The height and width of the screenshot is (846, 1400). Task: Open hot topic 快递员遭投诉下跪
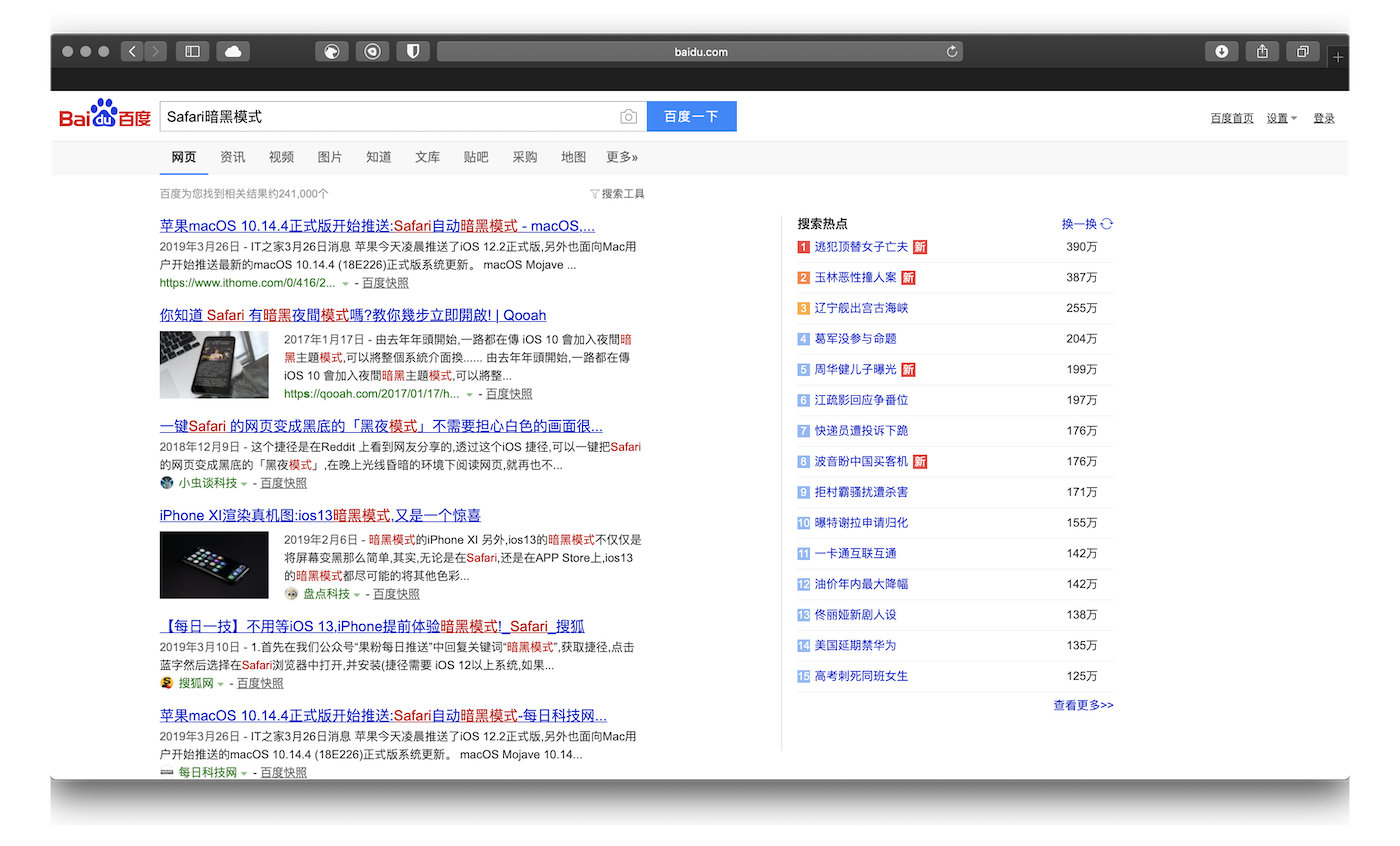coord(861,431)
